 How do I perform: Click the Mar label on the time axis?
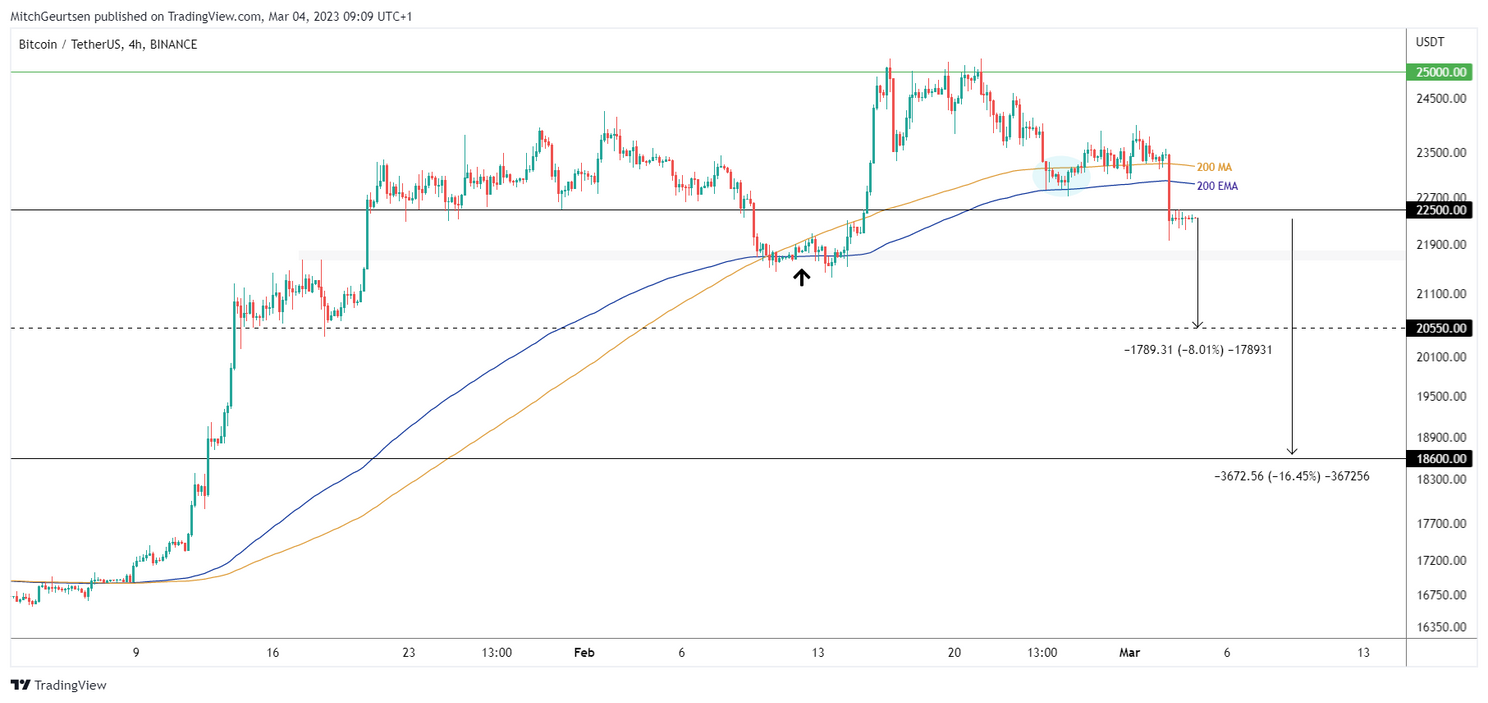(1128, 652)
